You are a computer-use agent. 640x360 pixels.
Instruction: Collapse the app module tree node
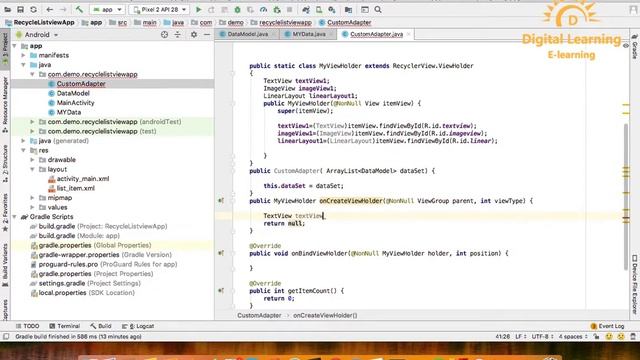pos(15,46)
